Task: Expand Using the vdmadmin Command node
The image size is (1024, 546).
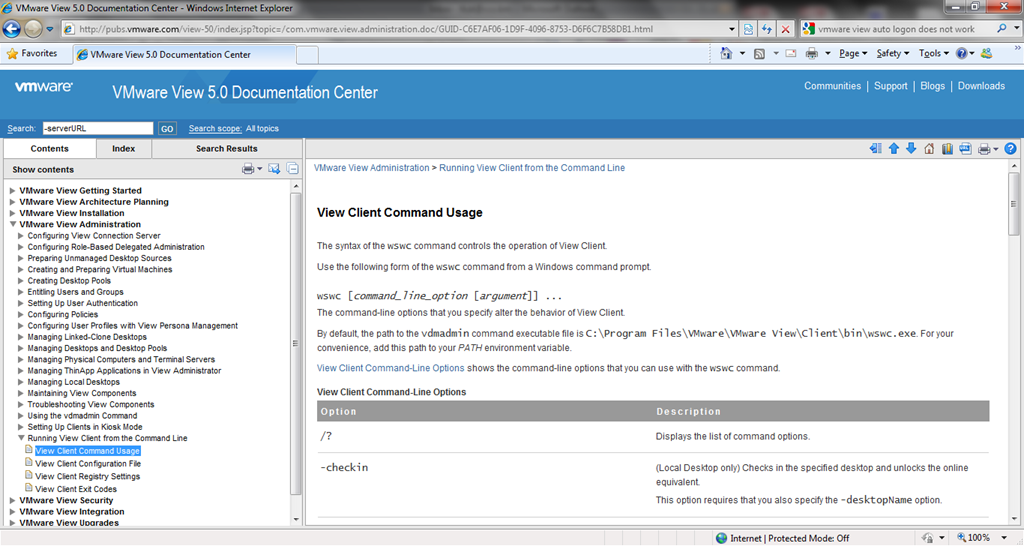Action: pos(21,415)
